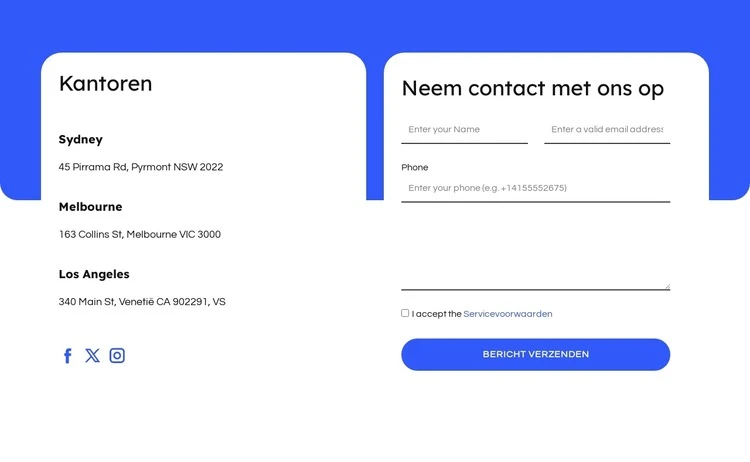750x462 pixels.
Task: Click the 45 Pirrama Rd address
Action: (x=141, y=167)
